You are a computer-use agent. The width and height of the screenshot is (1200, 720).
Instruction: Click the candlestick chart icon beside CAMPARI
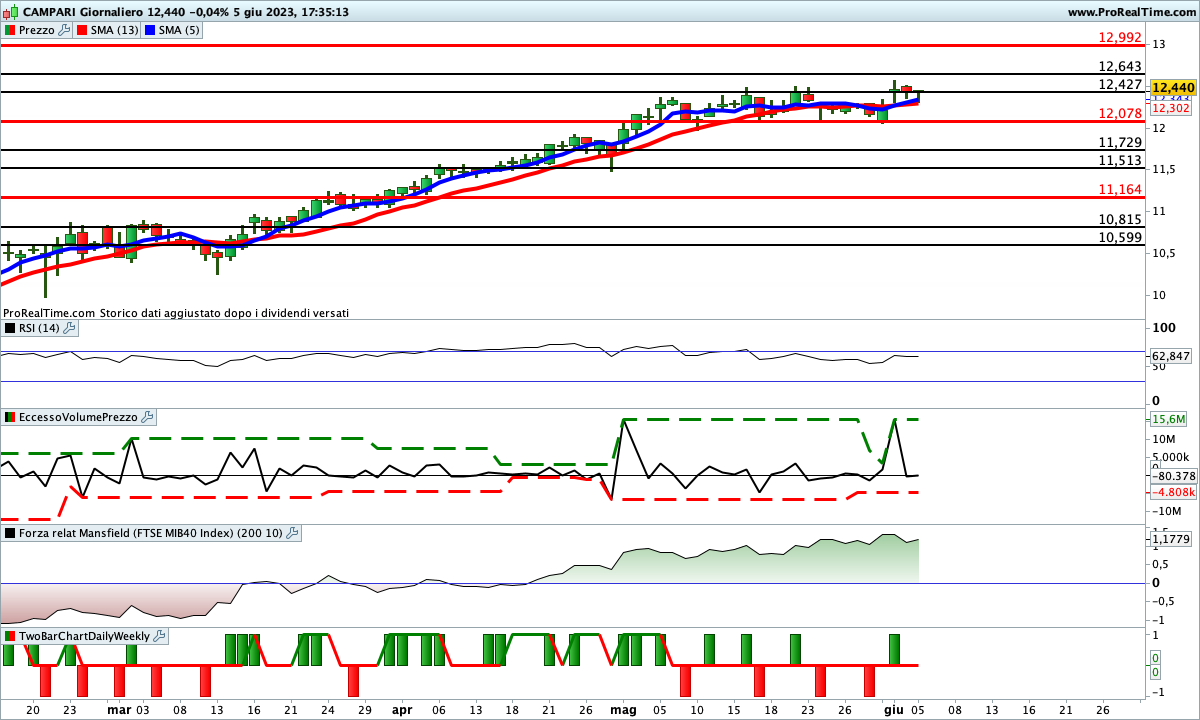click(10, 12)
